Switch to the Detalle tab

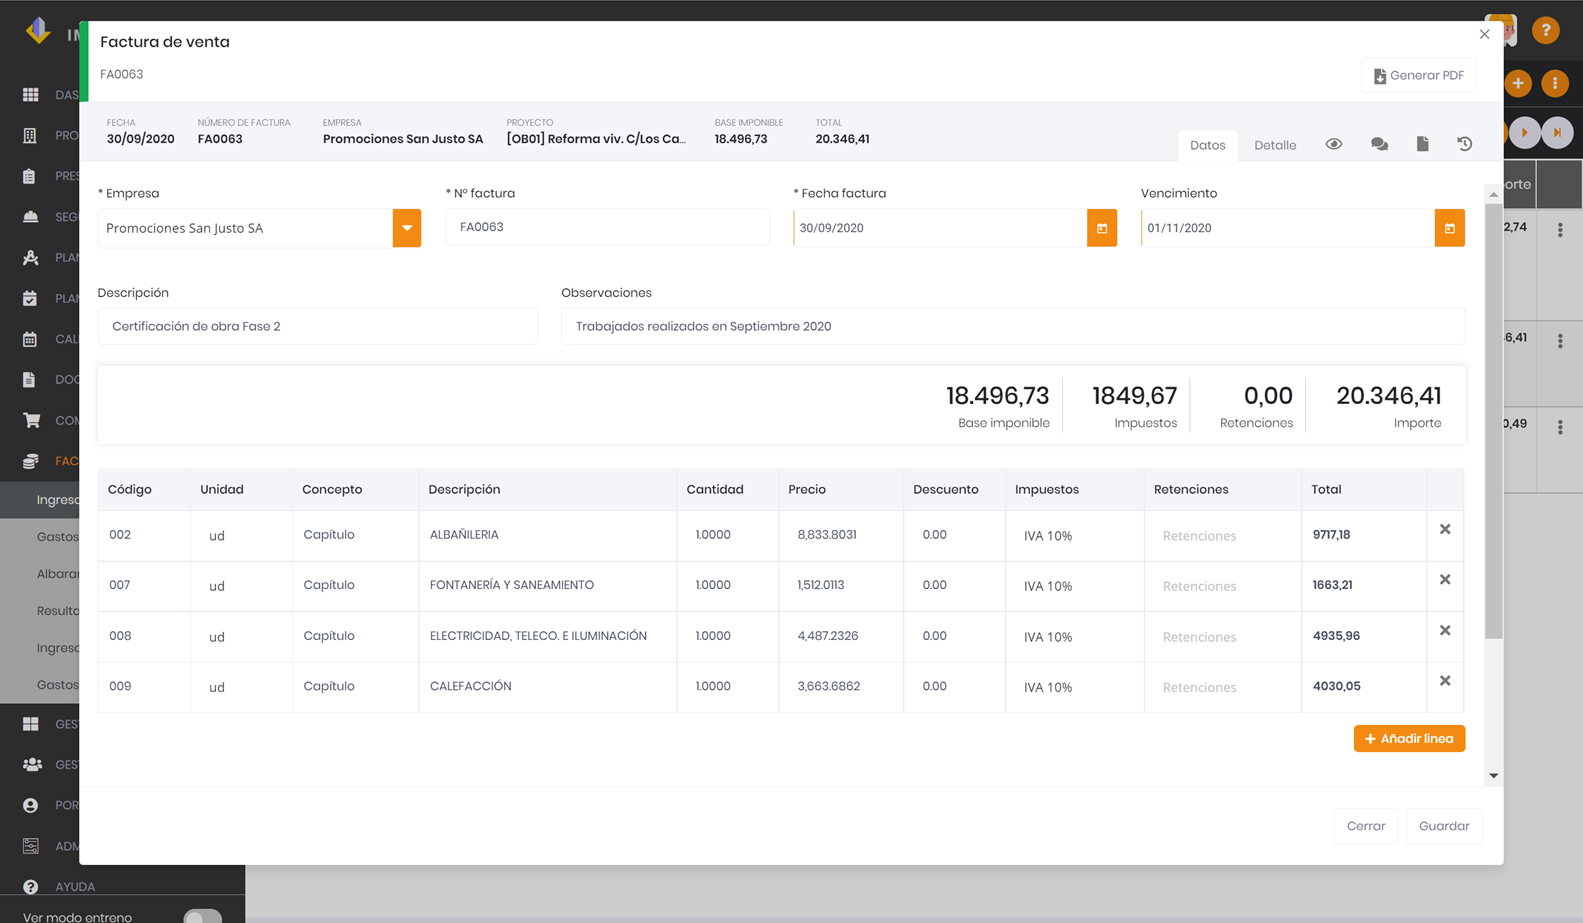pos(1275,145)
